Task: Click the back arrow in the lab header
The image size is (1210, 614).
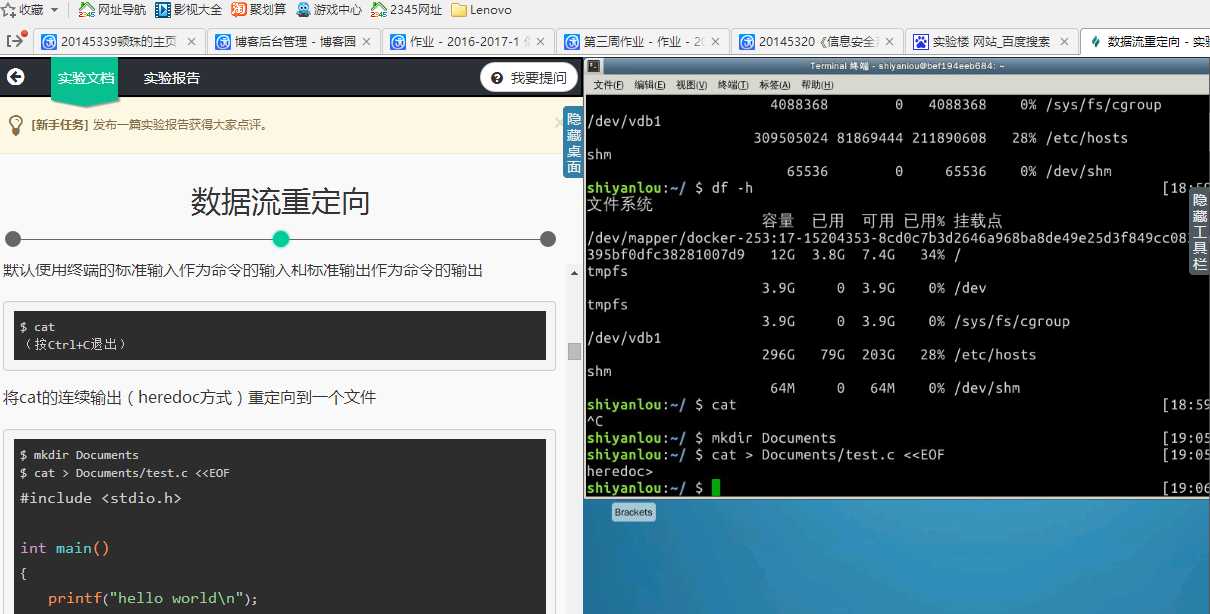Action: [x=15, y=77]
